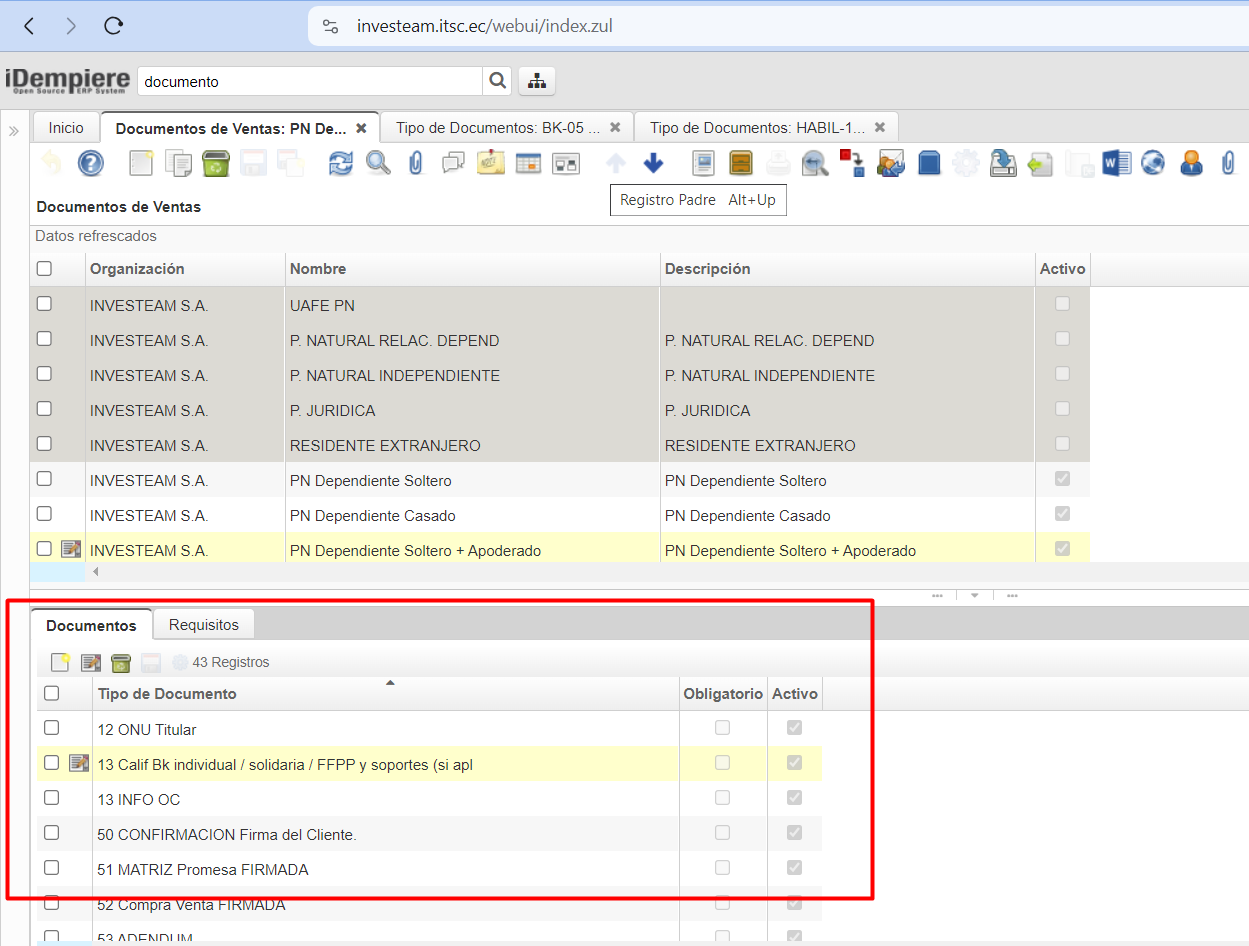The width and height of the screenshot is (1249, 946).
Task: Click the toolbar Grid Toggle table icon
Action: (x=528, y=163)
